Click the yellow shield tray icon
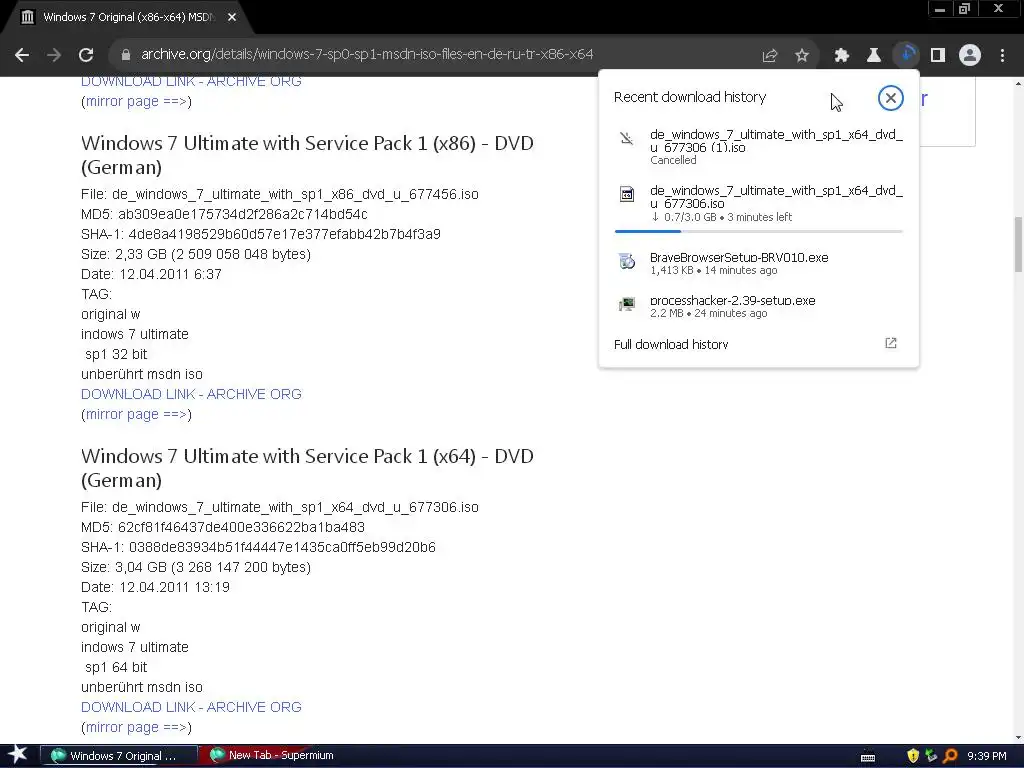Image resolution: width=1024 pixels, height=768 pixels. click(x=913, y=756)
